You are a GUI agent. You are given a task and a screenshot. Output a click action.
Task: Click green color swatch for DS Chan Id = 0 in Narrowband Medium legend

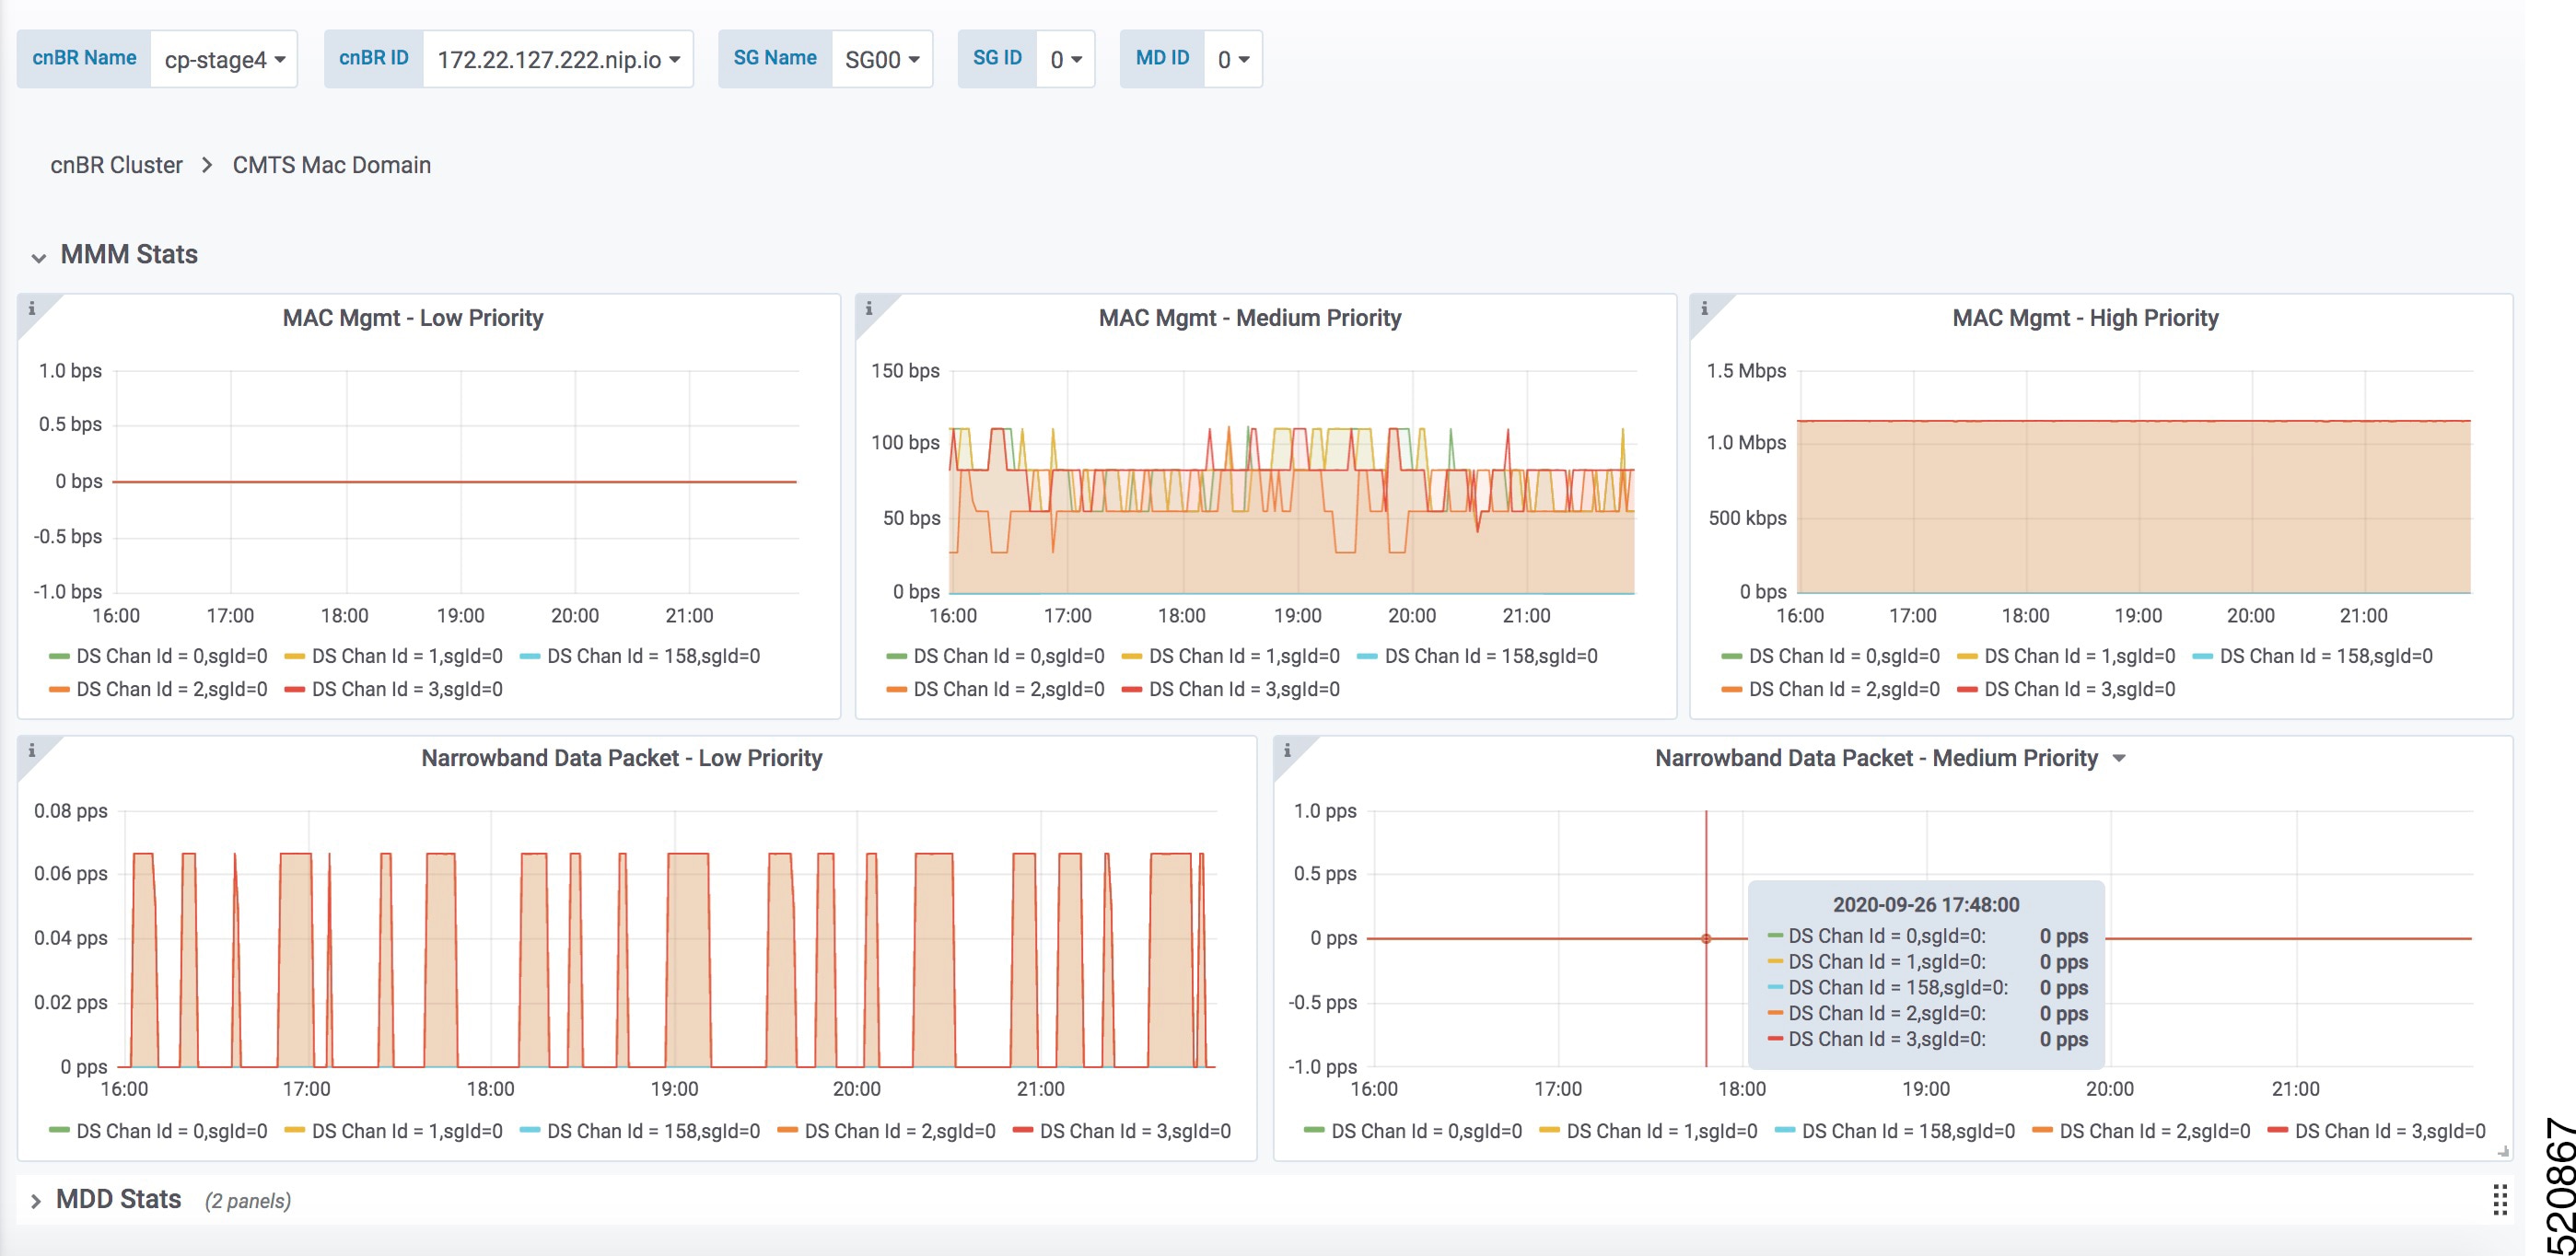[x=1314, y=1131]
